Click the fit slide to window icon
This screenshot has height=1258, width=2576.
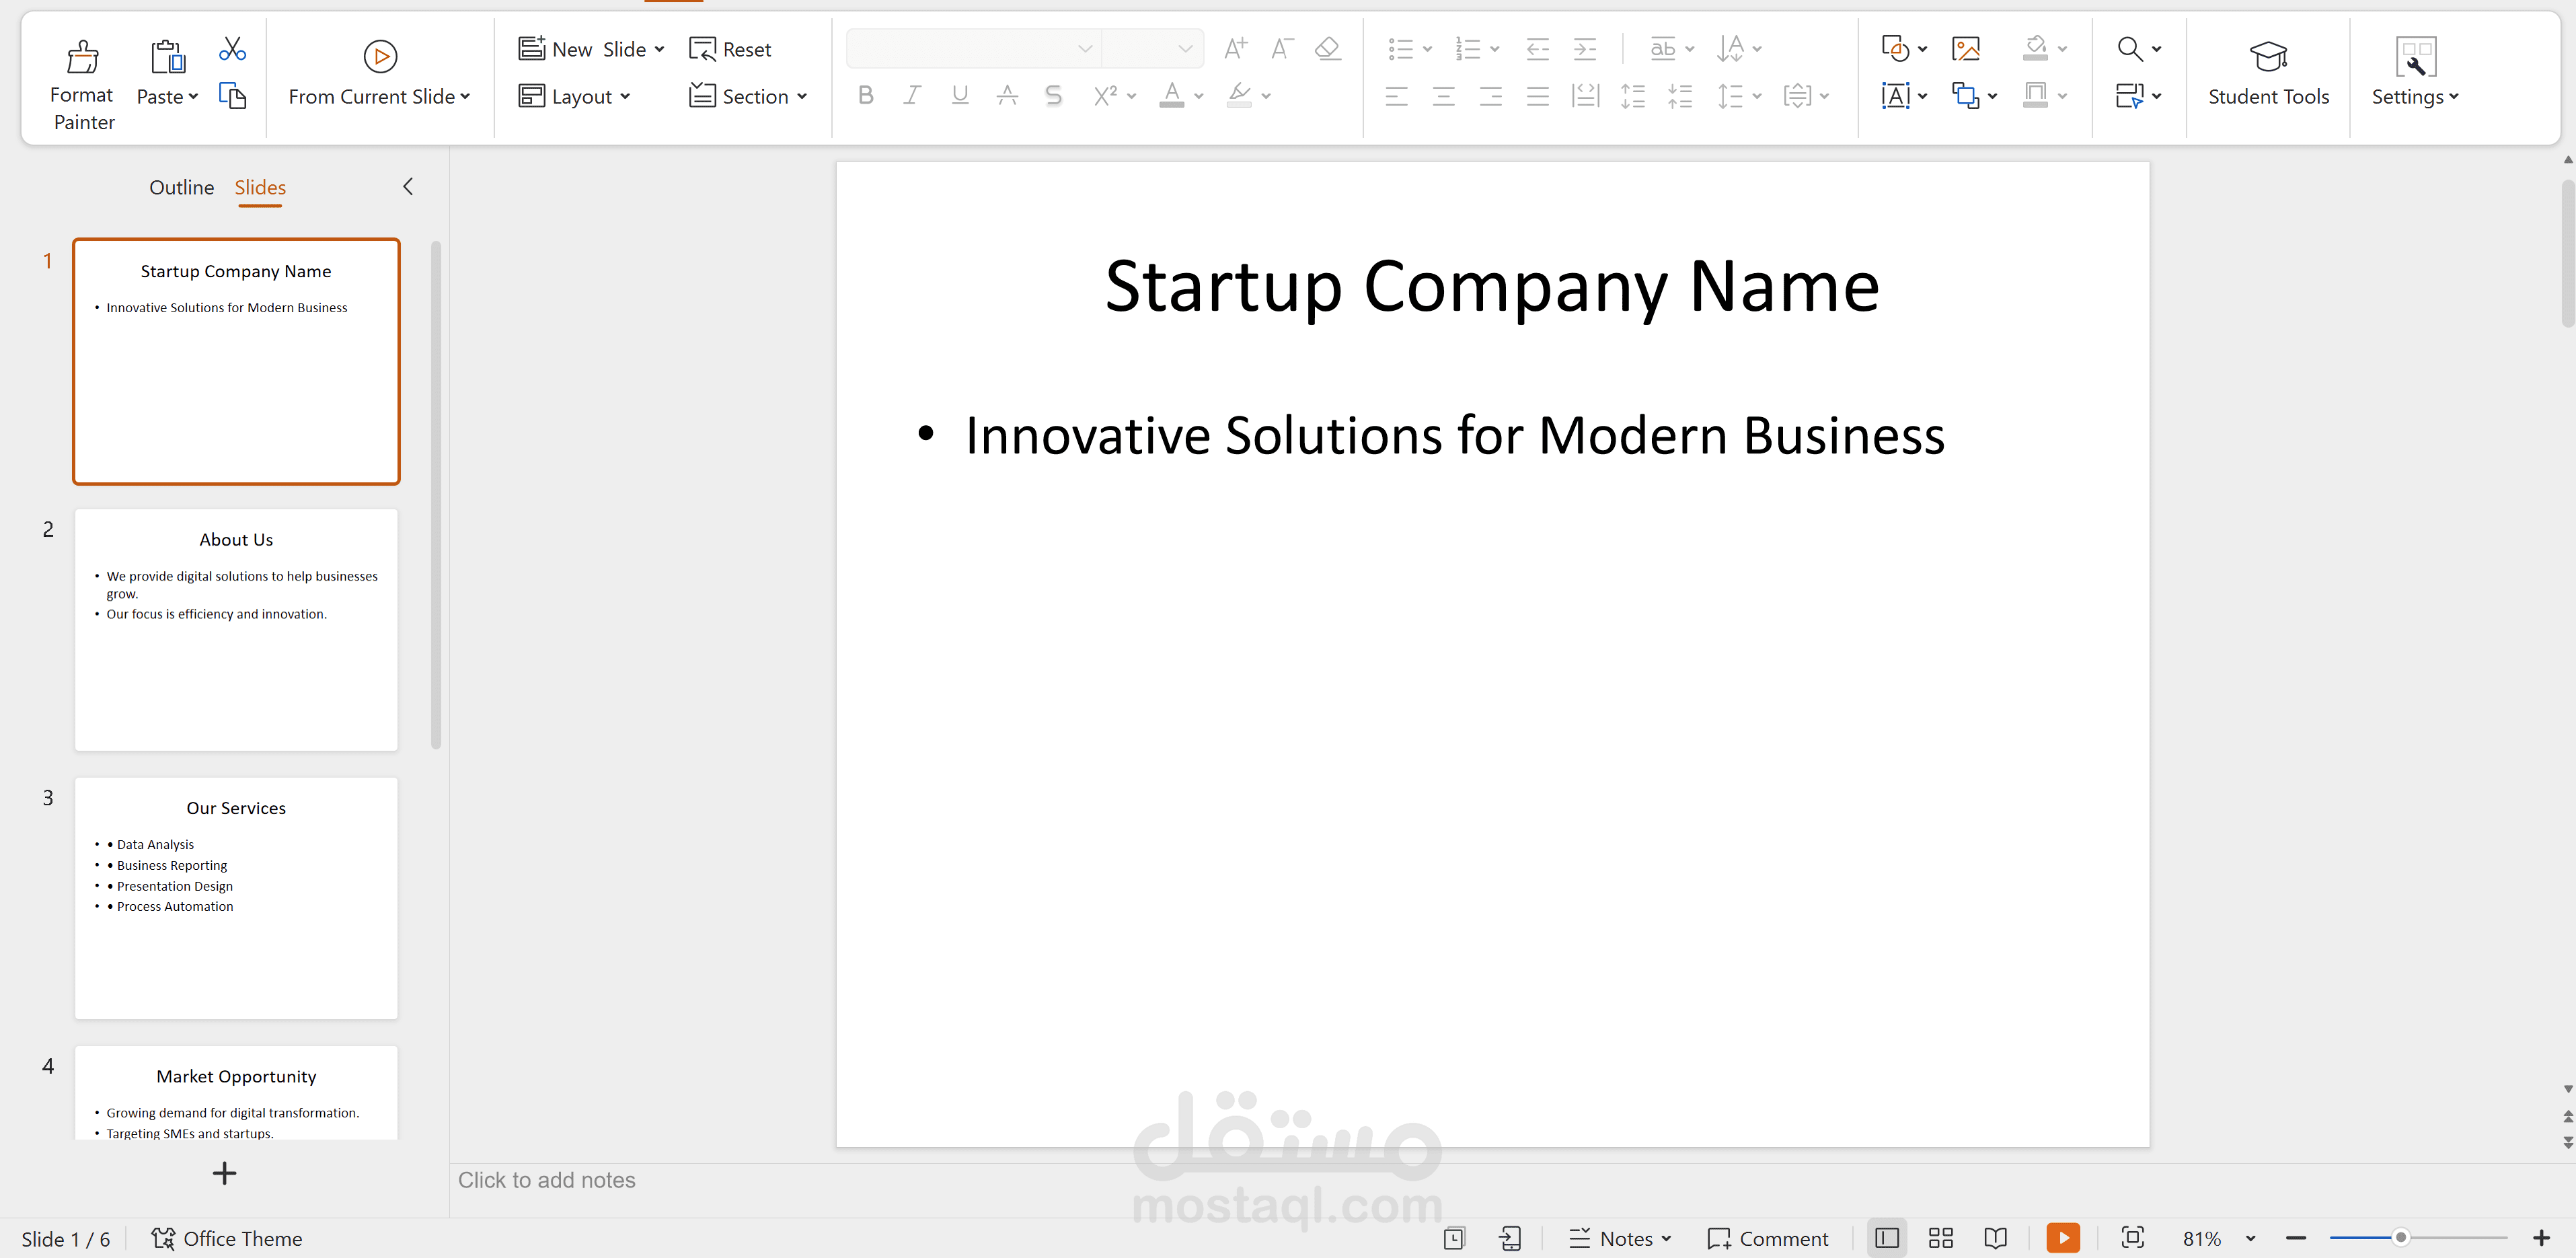click(x=2132, y=1238)
